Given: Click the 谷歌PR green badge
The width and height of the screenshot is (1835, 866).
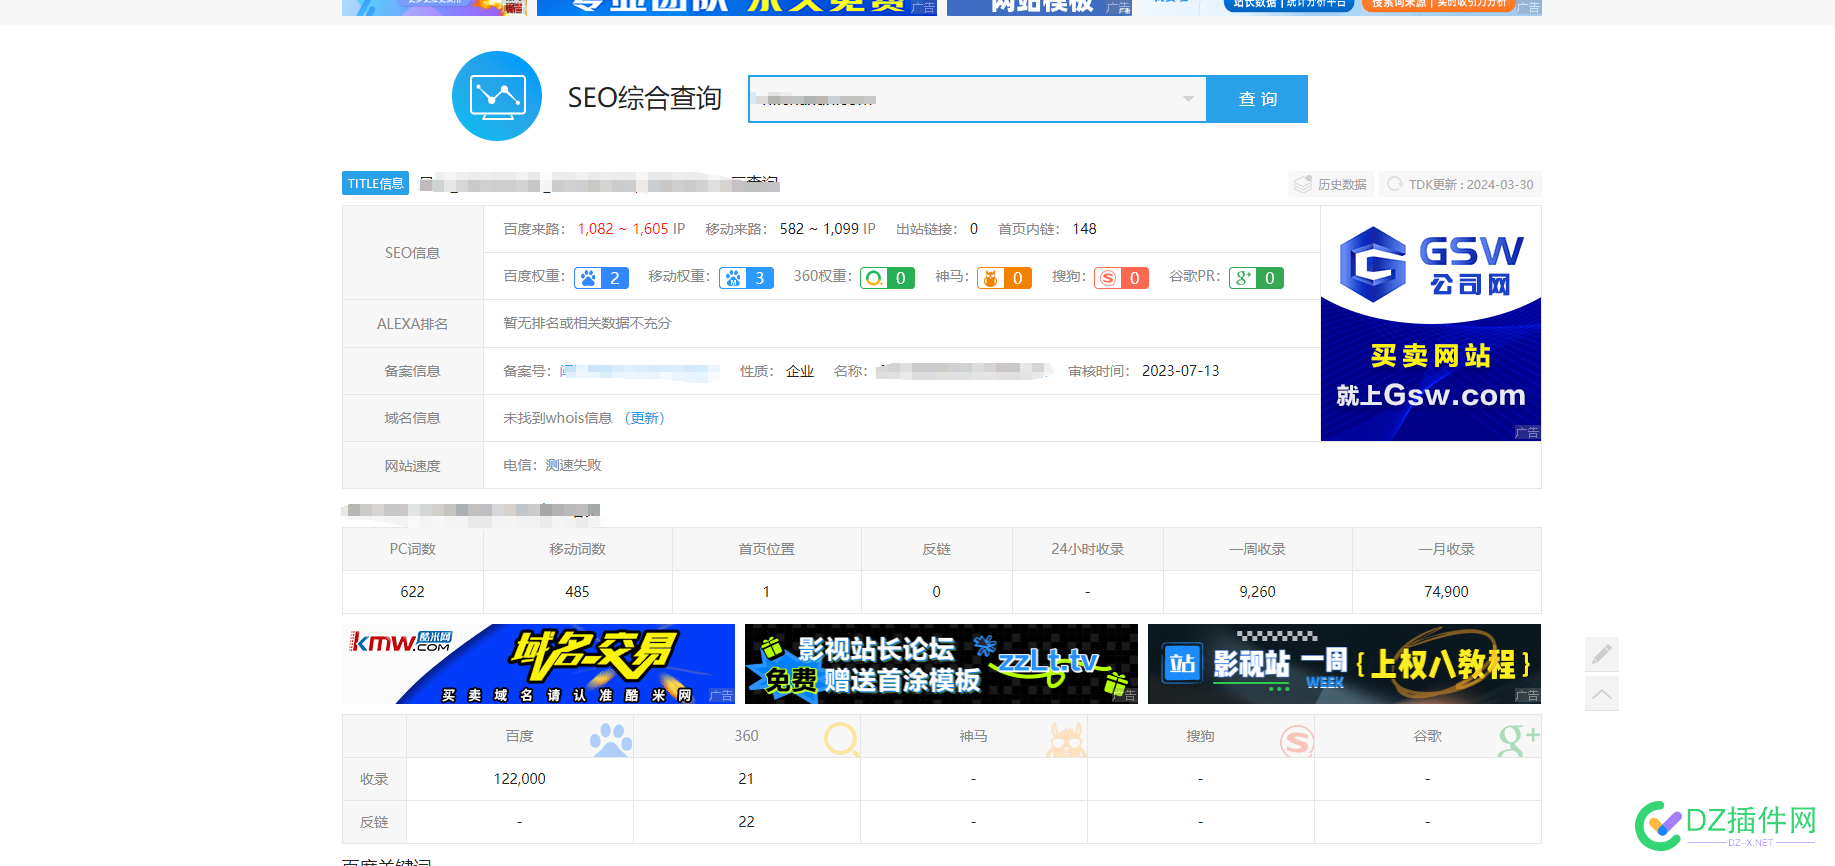Looking at the screenshot, I should 1256,278.
